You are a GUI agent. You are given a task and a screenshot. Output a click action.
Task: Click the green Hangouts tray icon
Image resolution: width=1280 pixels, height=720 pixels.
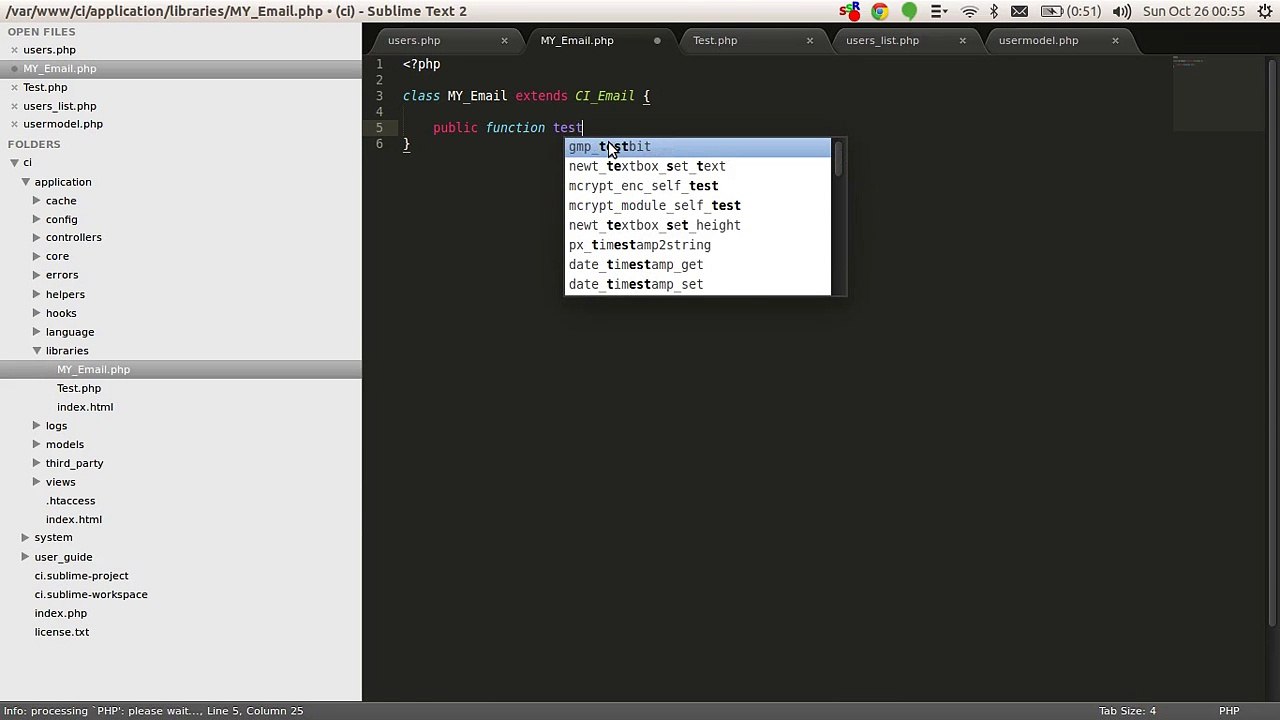coord(909,11)
